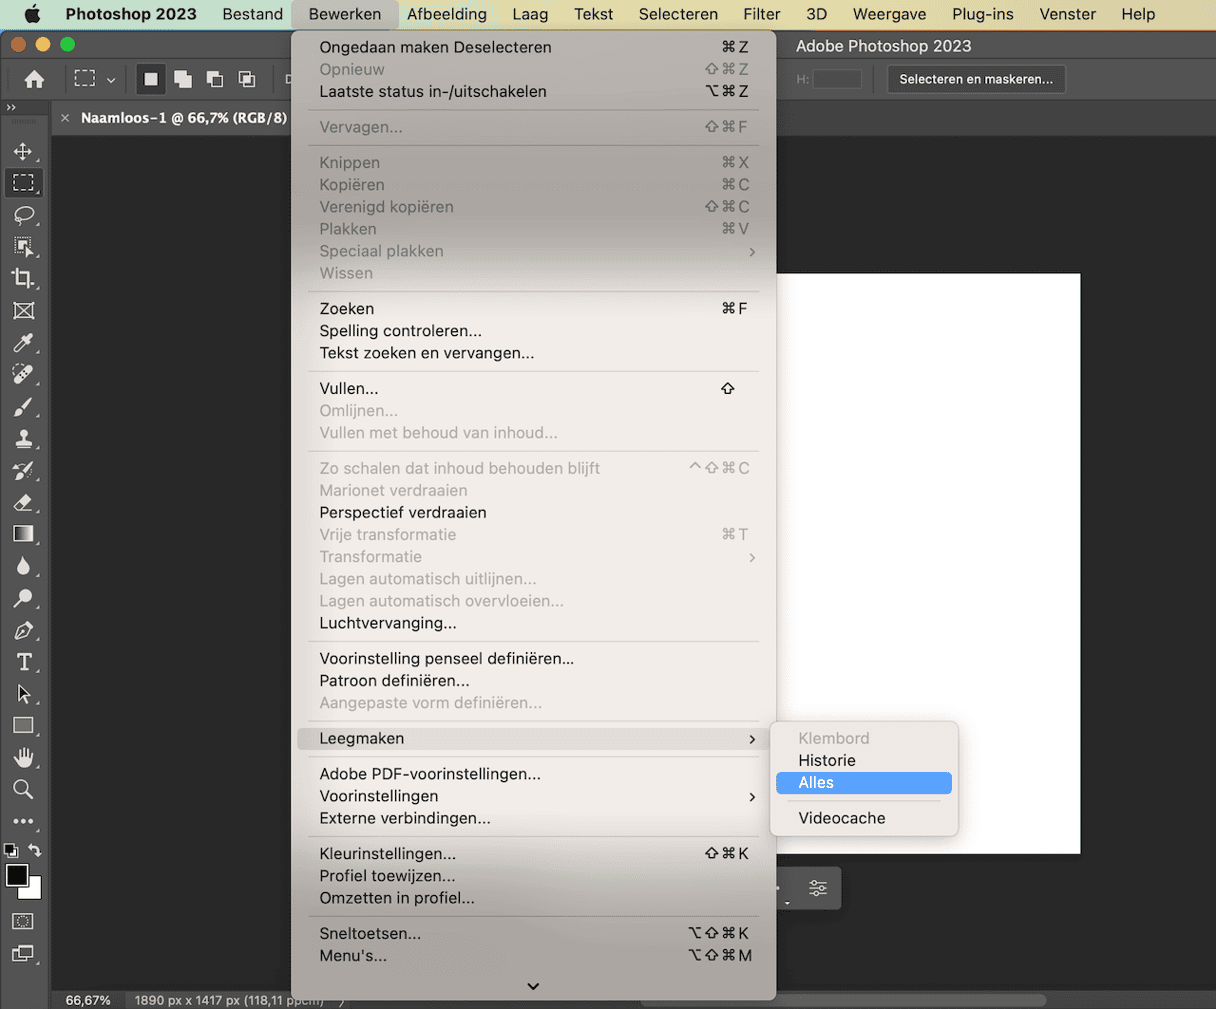Viewport: 1216px width, 1009px height.
Task: Reset to default foreground/background colors
Action: (x=11, y=850)
